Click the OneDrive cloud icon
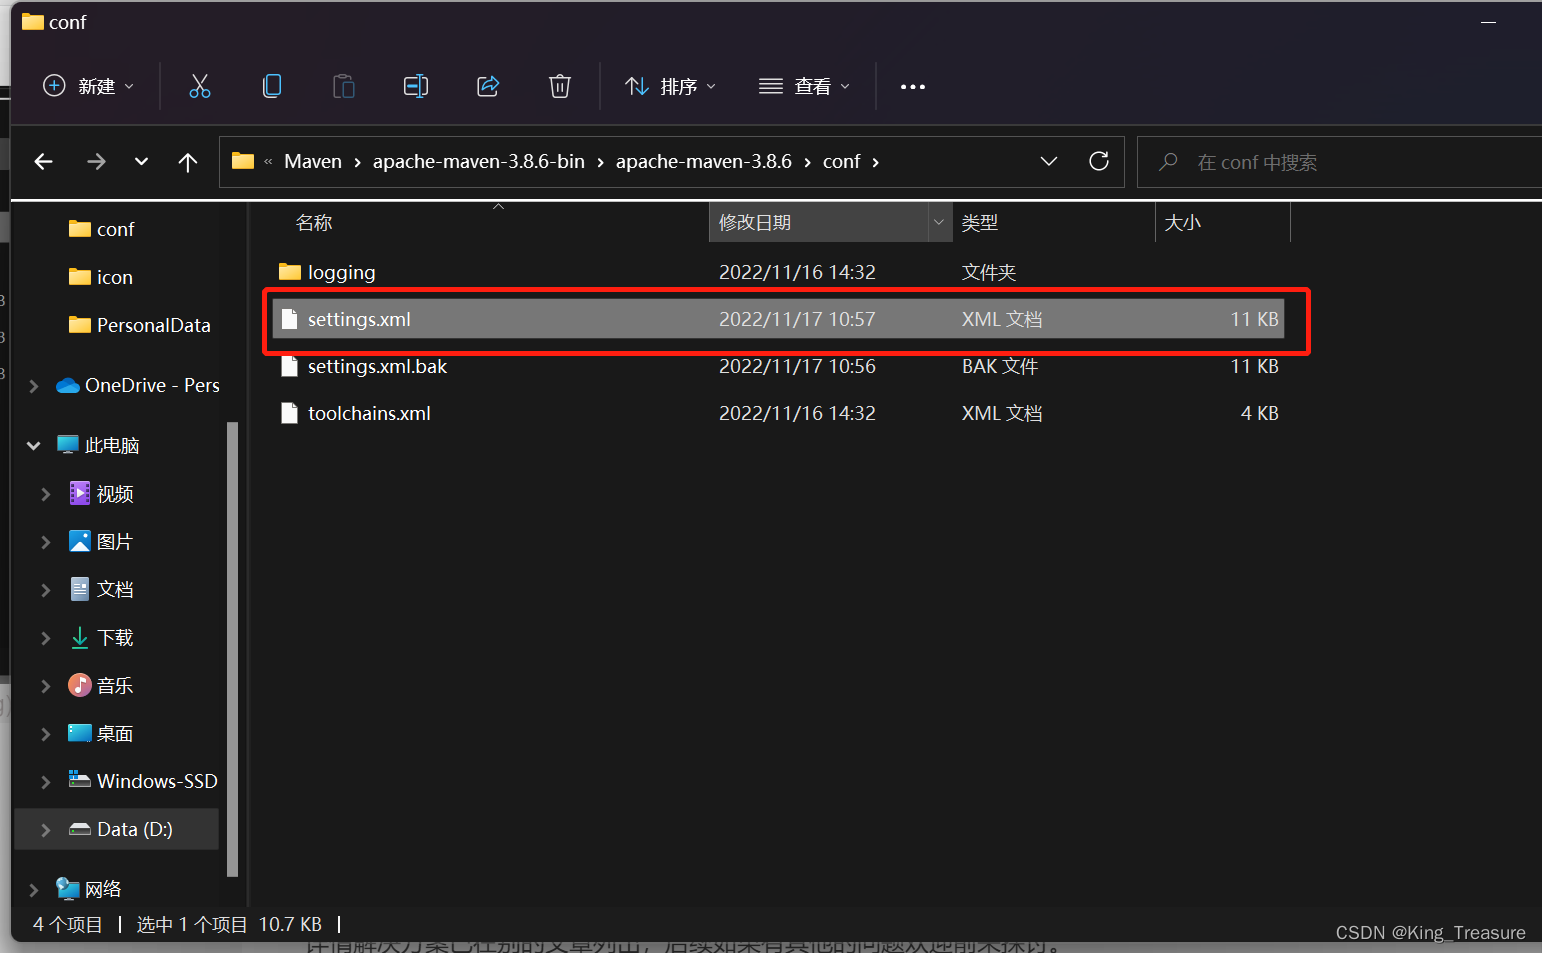 point(68,386)
